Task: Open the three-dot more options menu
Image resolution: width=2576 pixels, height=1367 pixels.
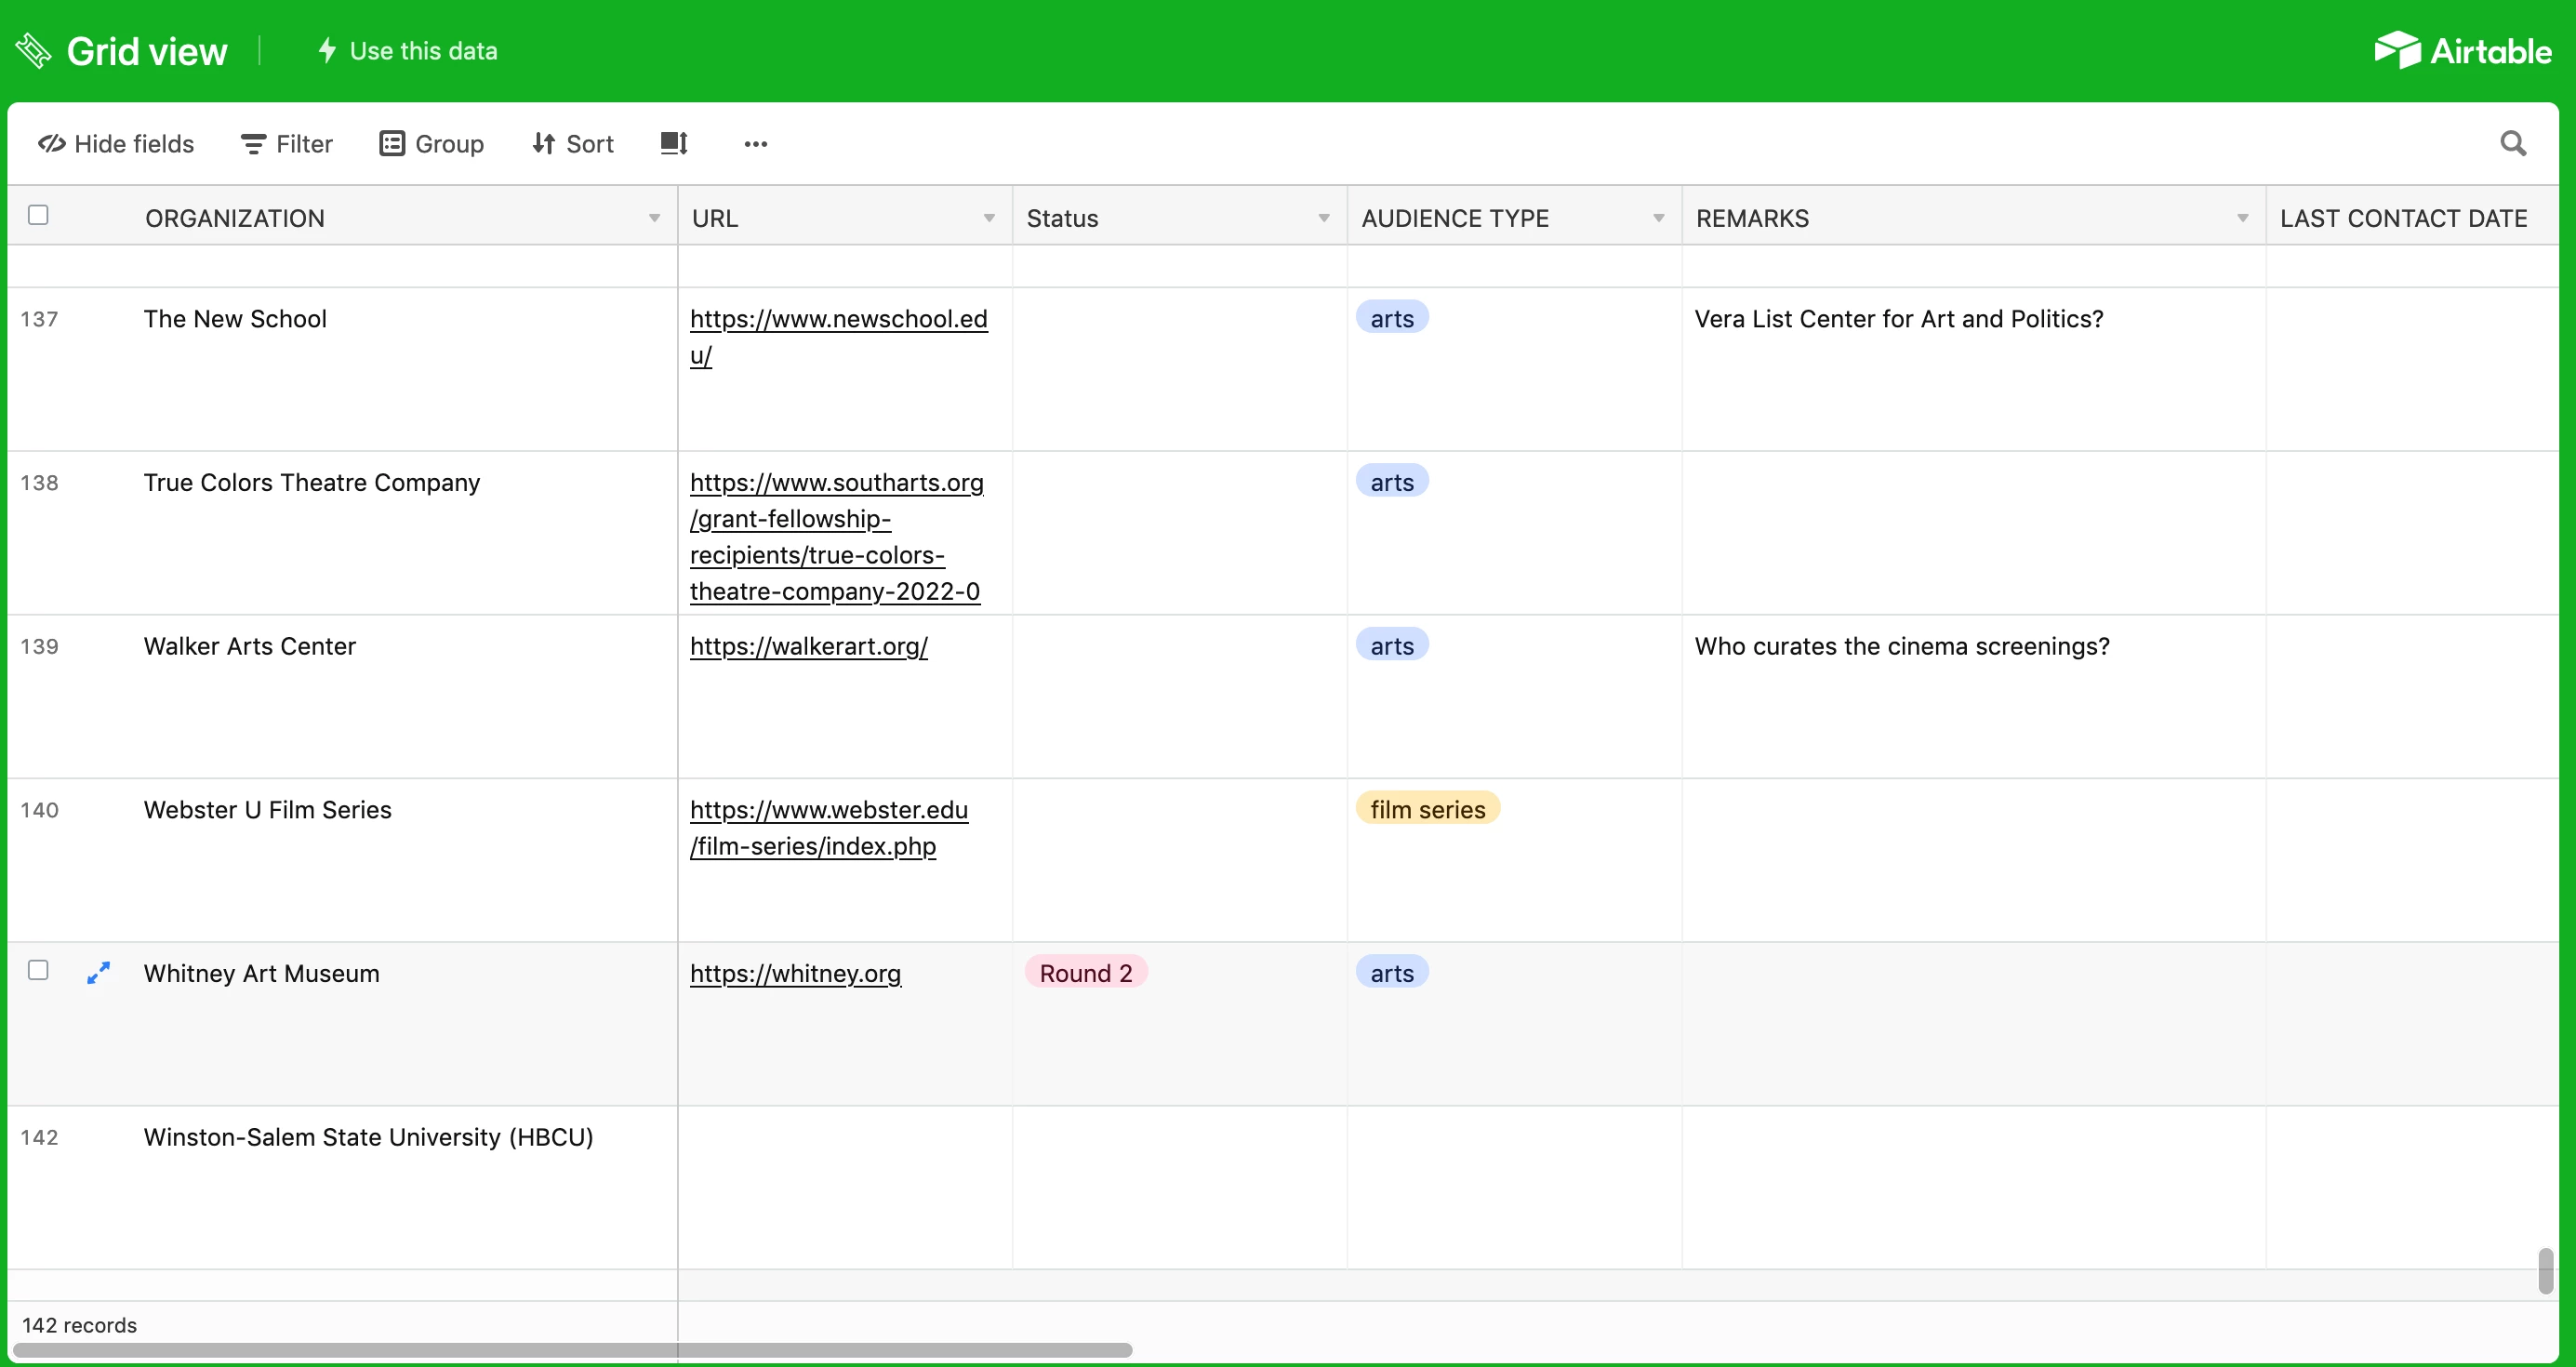Action: tap(755, 144)
